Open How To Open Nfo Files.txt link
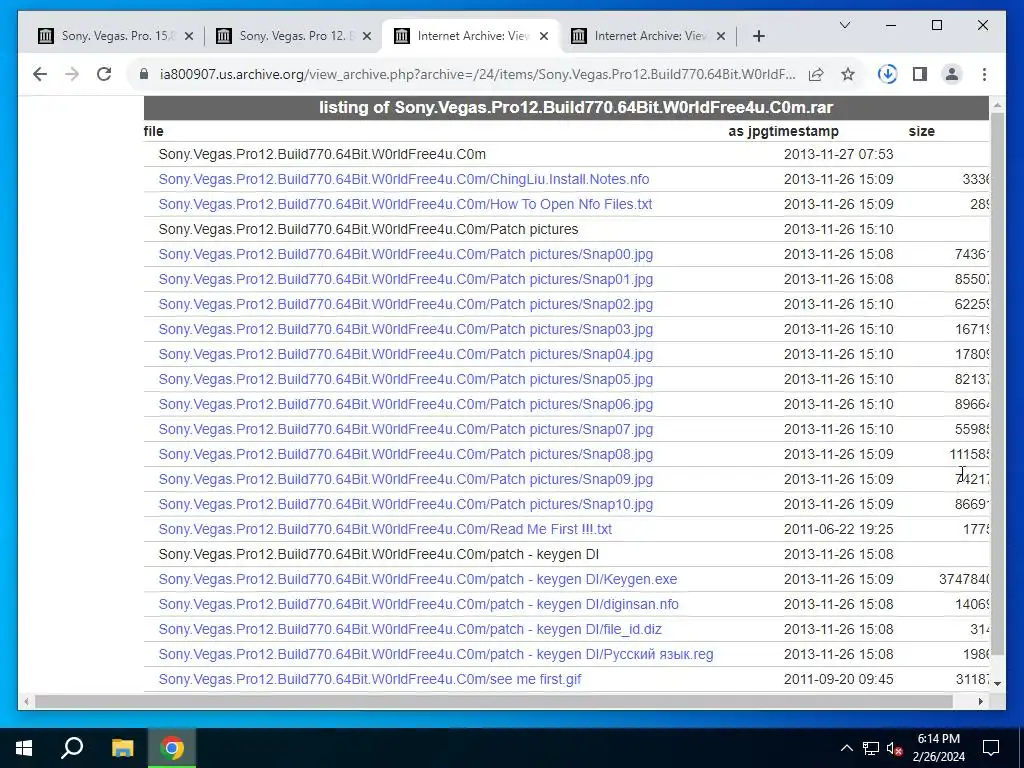The image size is (1024, 768). 405,204
